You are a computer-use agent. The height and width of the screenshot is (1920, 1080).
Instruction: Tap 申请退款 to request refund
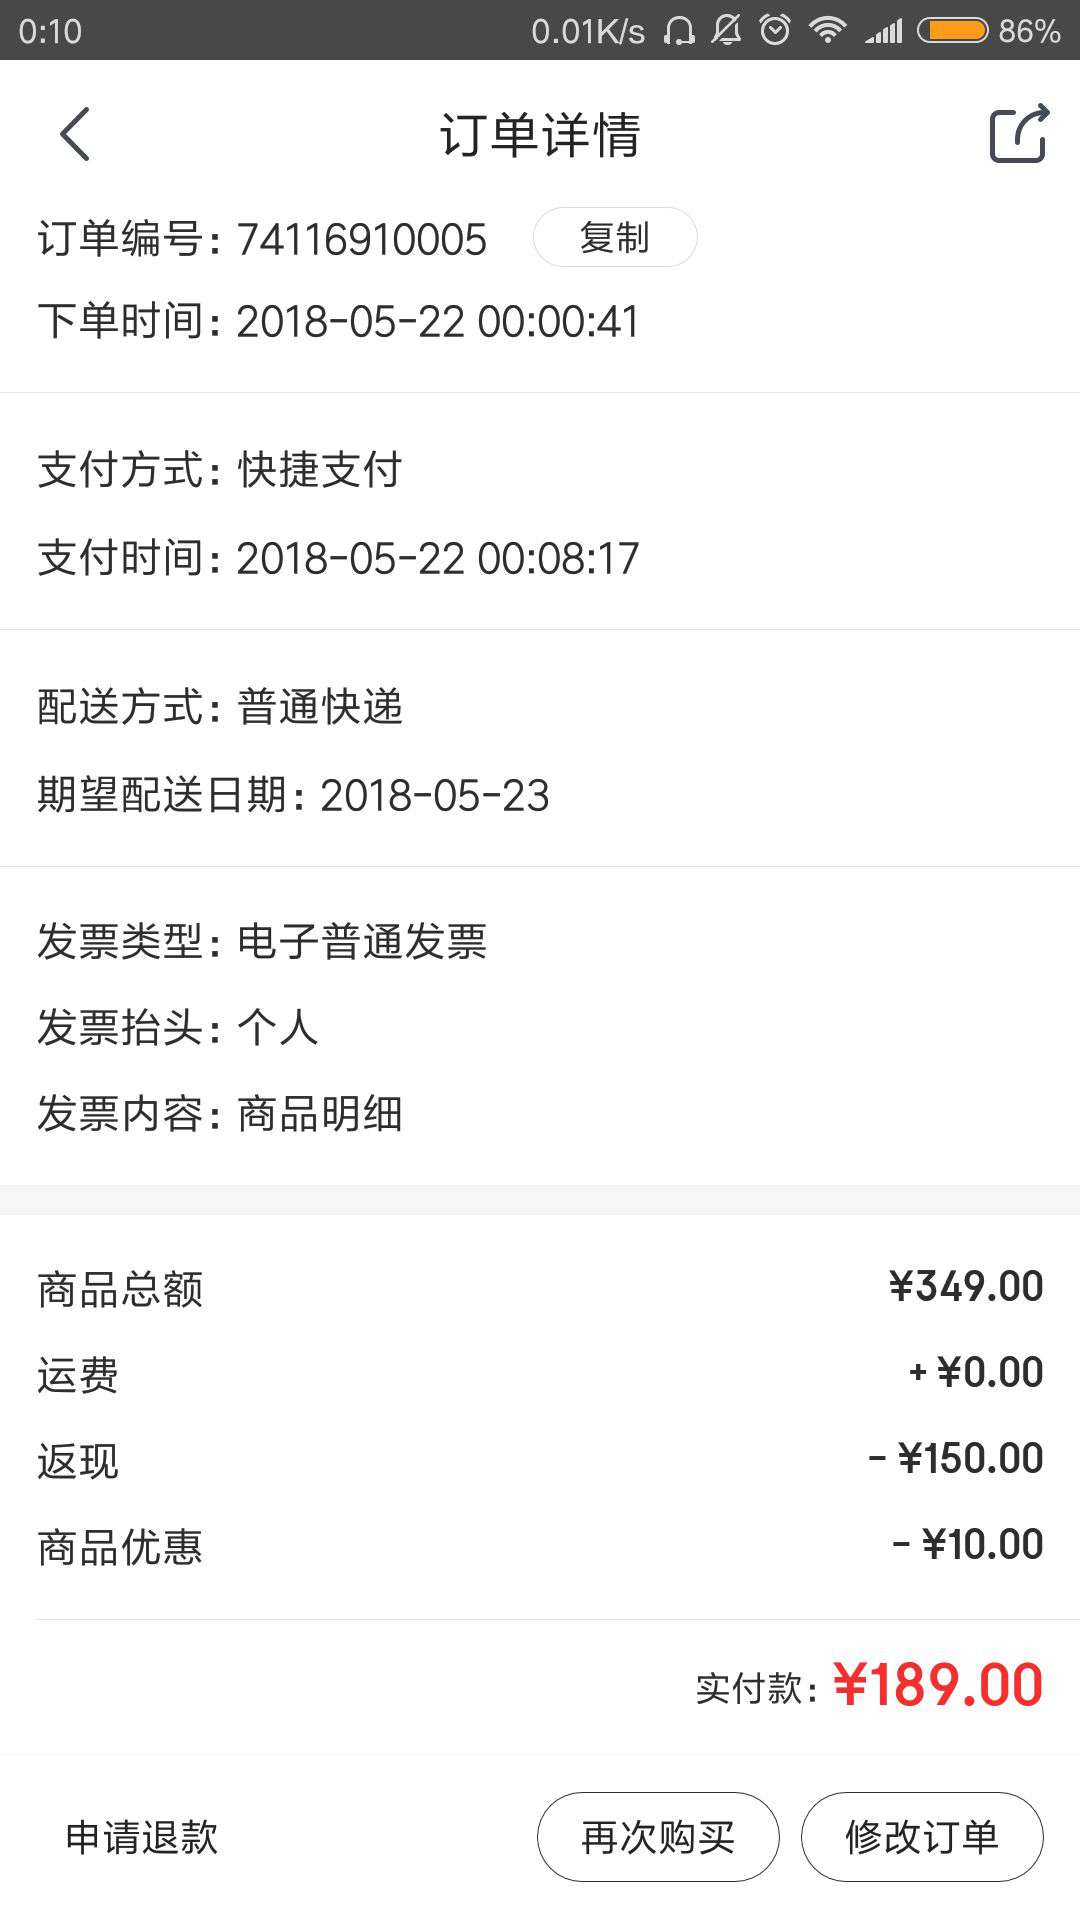point(142,1837)
